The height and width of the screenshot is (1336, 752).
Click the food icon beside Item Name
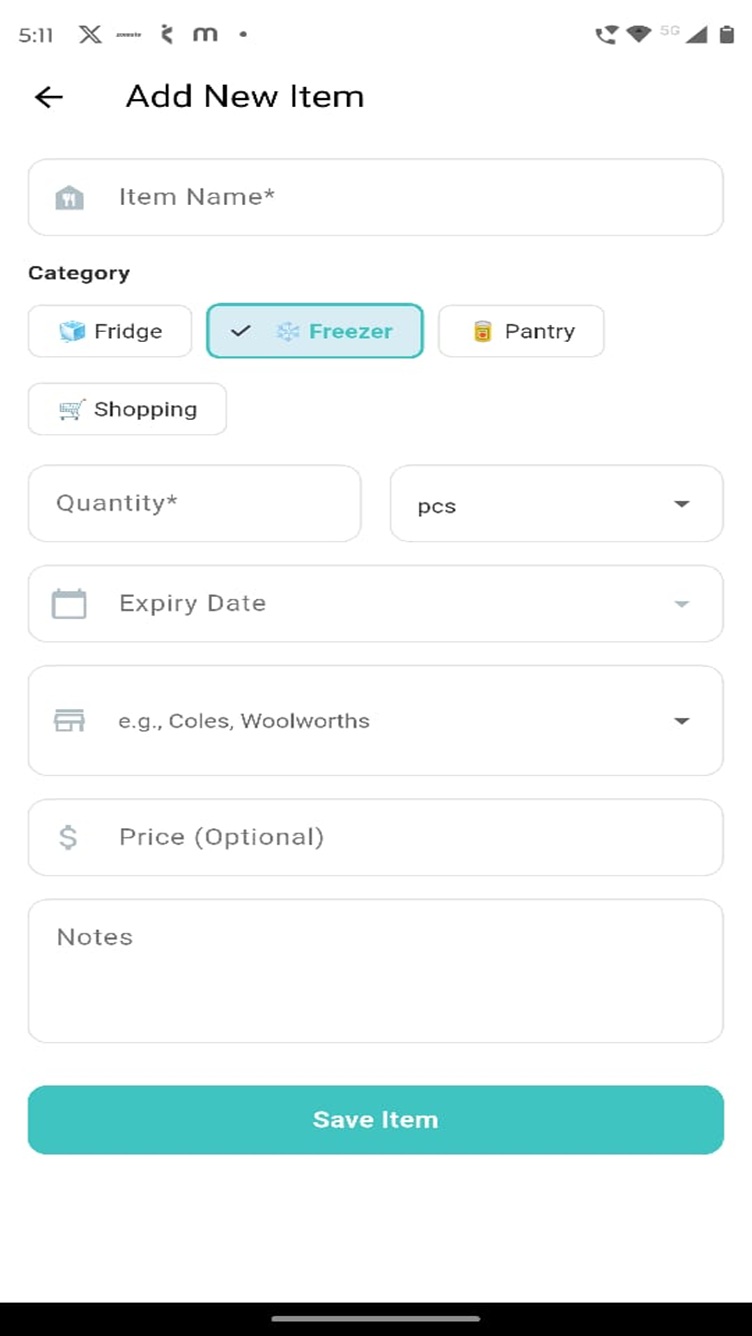[x=69, y=197]
